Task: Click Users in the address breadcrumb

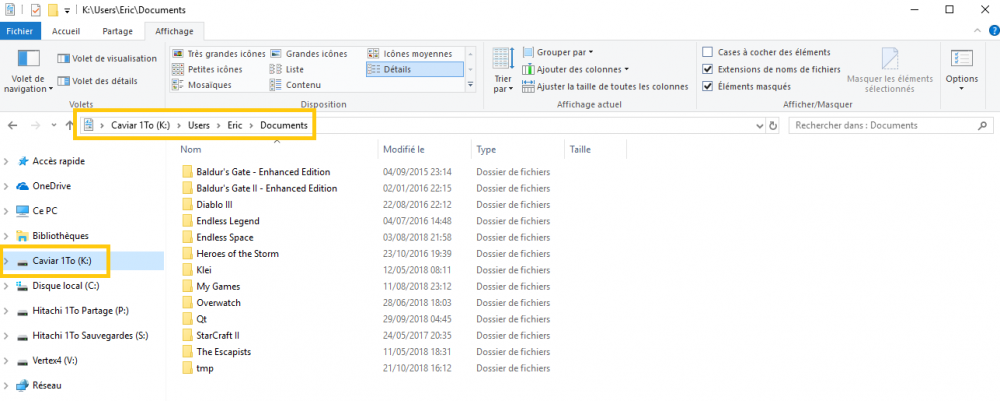Action: point(198,126)
